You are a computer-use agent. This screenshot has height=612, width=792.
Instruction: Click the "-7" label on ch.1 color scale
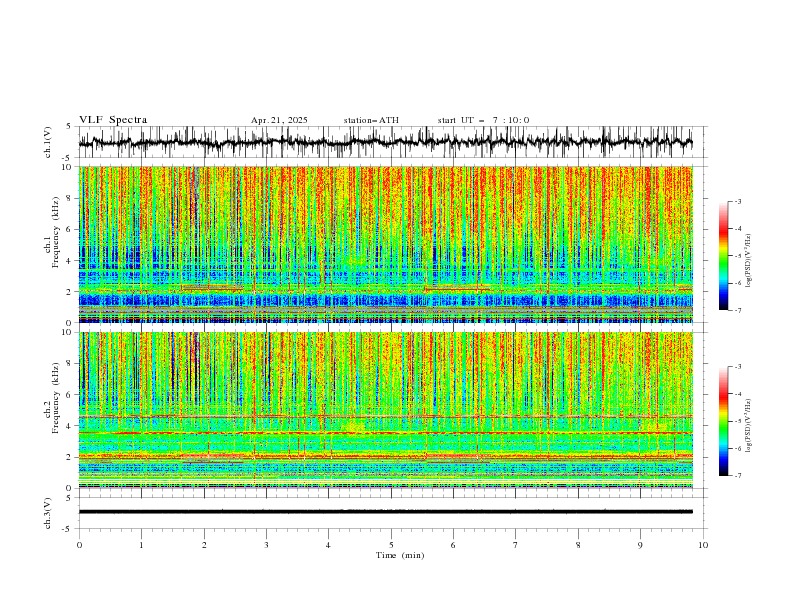pos(738,310)
